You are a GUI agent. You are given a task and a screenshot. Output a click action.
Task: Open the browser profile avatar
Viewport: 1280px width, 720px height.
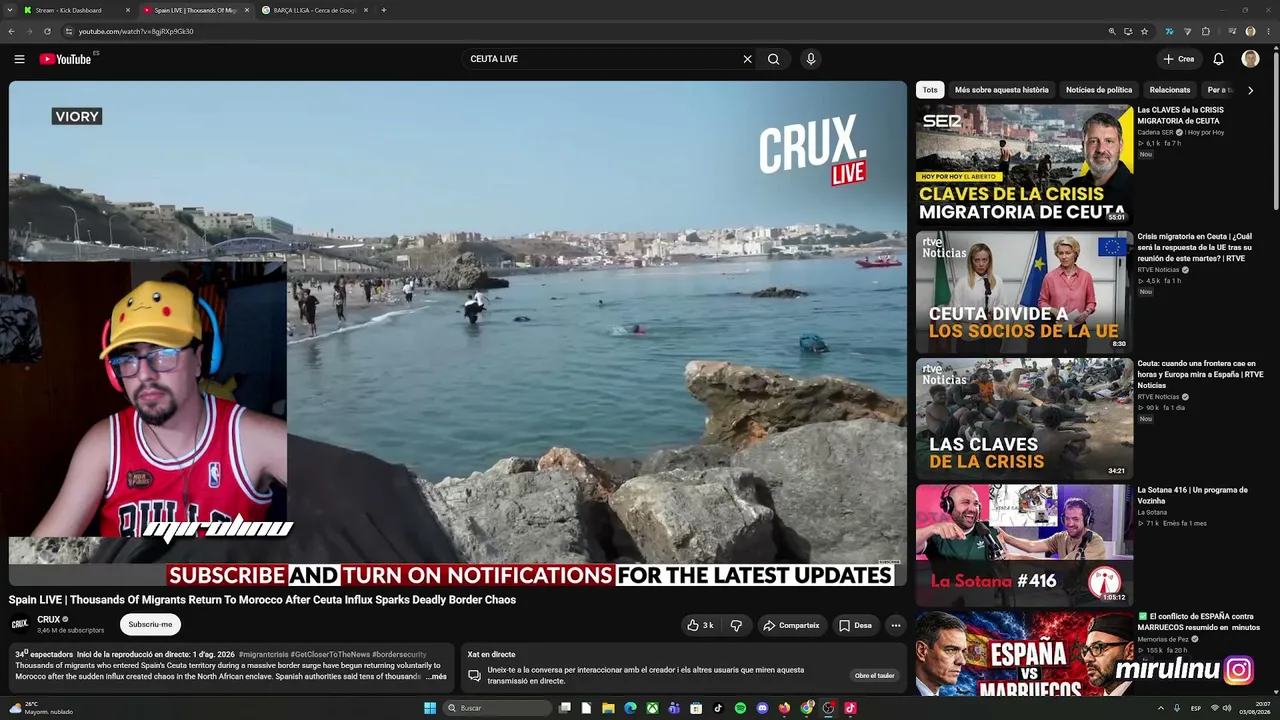click(x=1250, y=31)
